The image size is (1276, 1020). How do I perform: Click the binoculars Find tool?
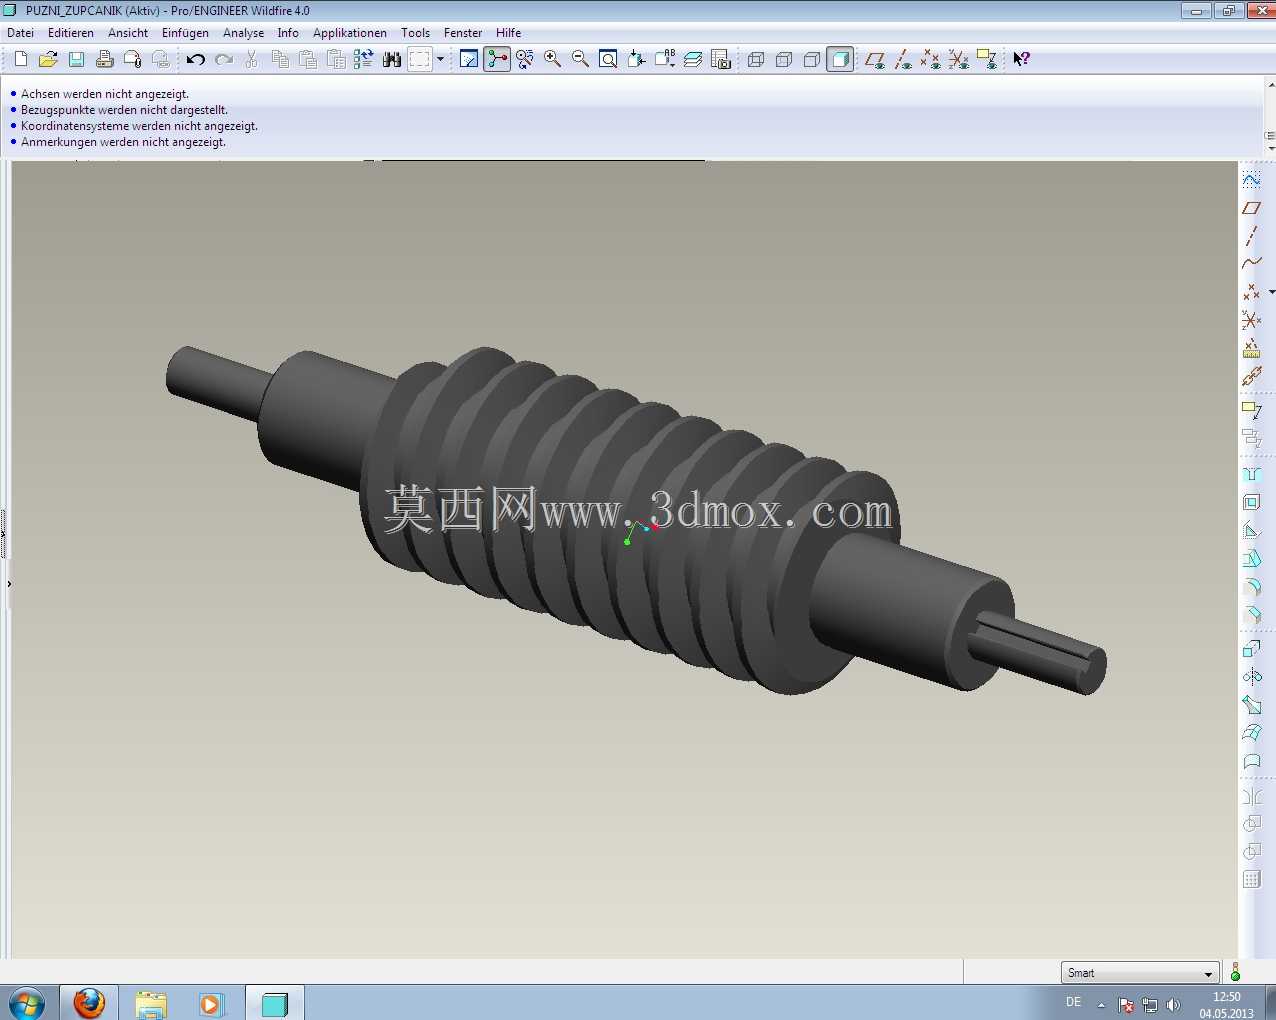[392, 59]
